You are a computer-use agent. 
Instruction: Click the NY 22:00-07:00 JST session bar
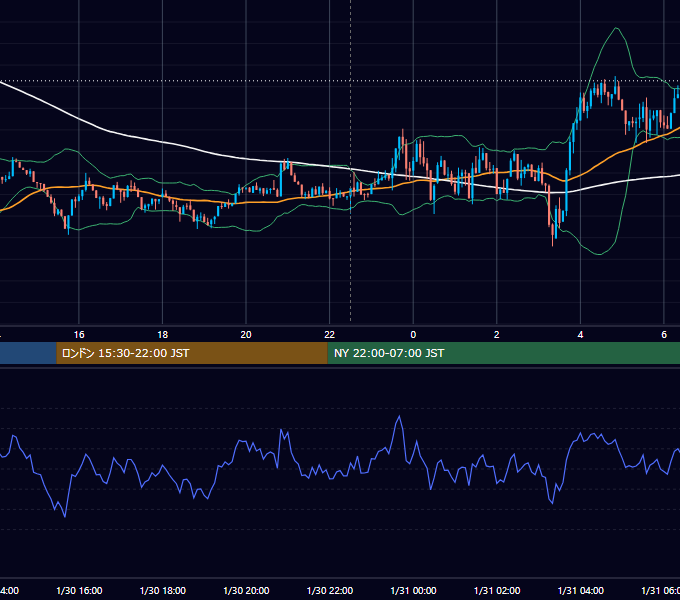503,353
